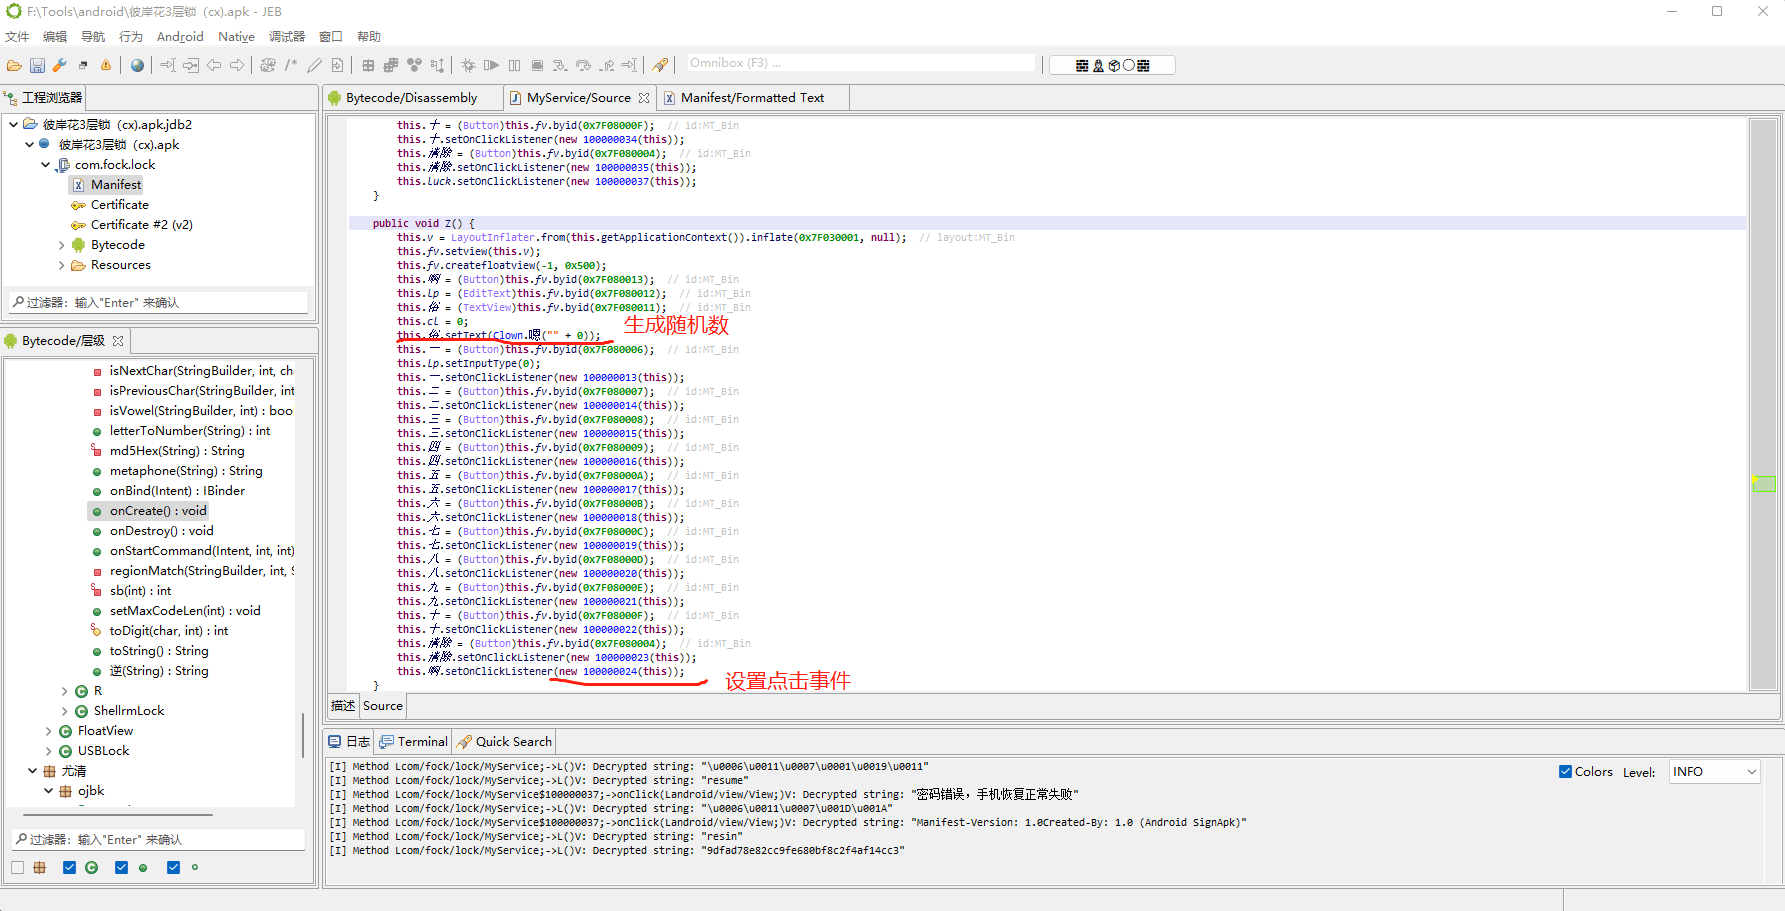This screenshot has height=911, width=1785.
Task: Click the rocket/brush icon beside Omnibox
Action: (x=660, y=65)
